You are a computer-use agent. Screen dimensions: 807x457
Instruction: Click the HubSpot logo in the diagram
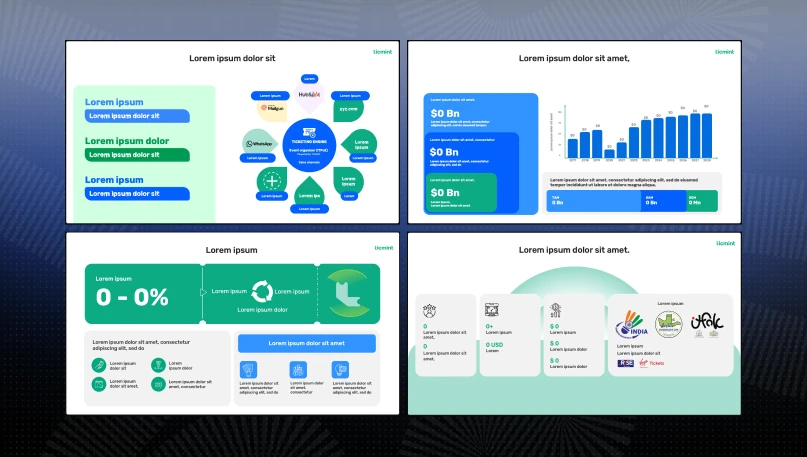(309, 95)
